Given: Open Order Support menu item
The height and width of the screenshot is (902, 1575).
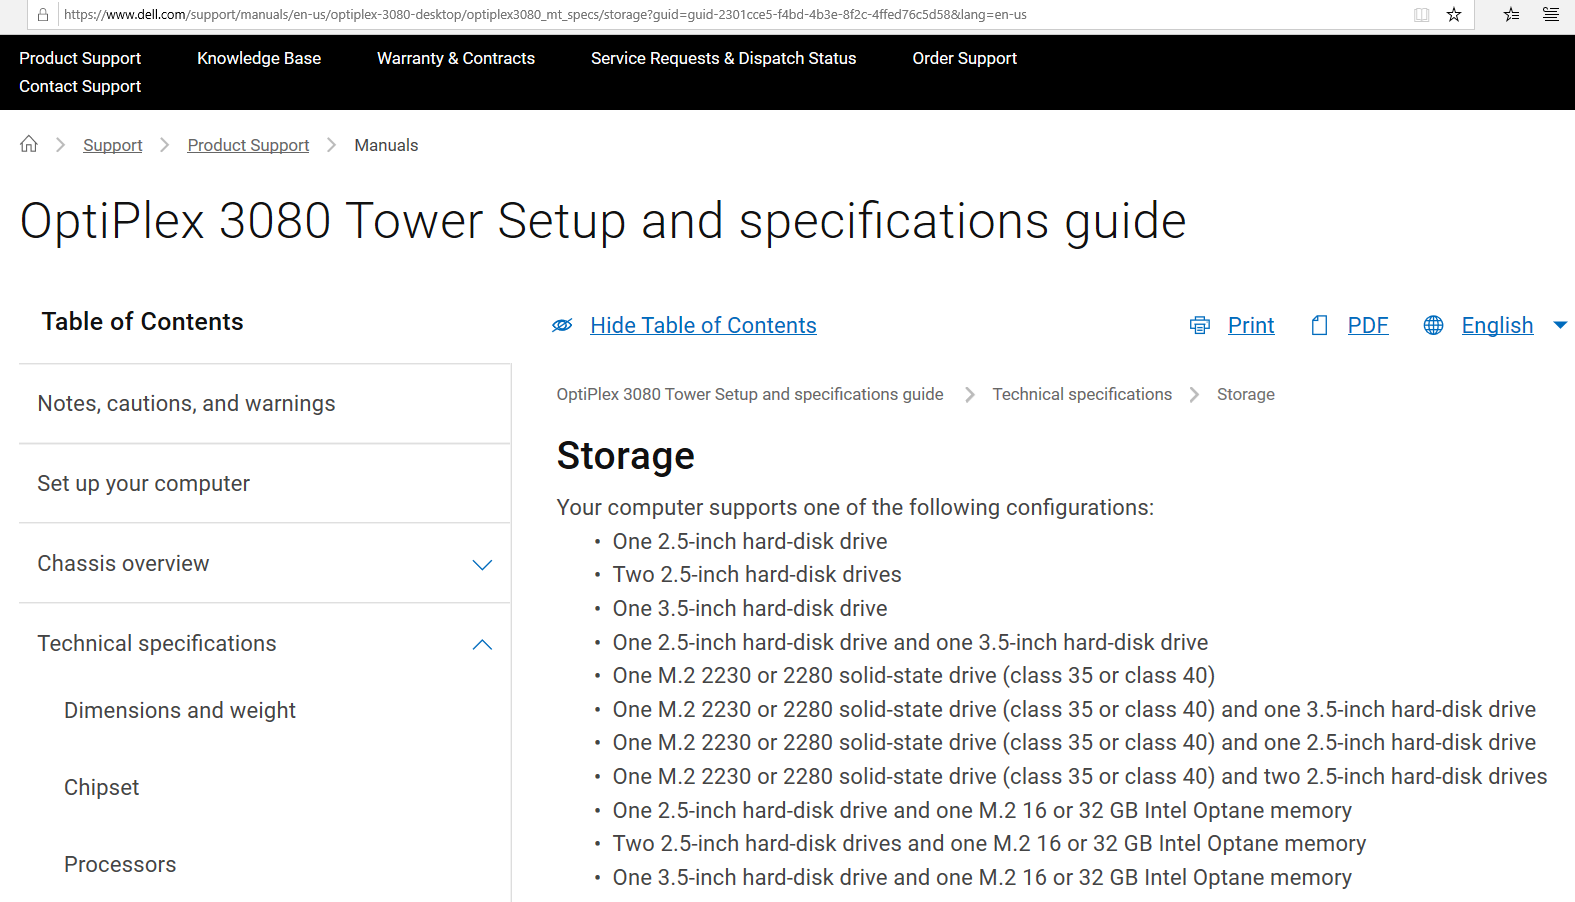Looking at the screenshot, I should point(964,58).
